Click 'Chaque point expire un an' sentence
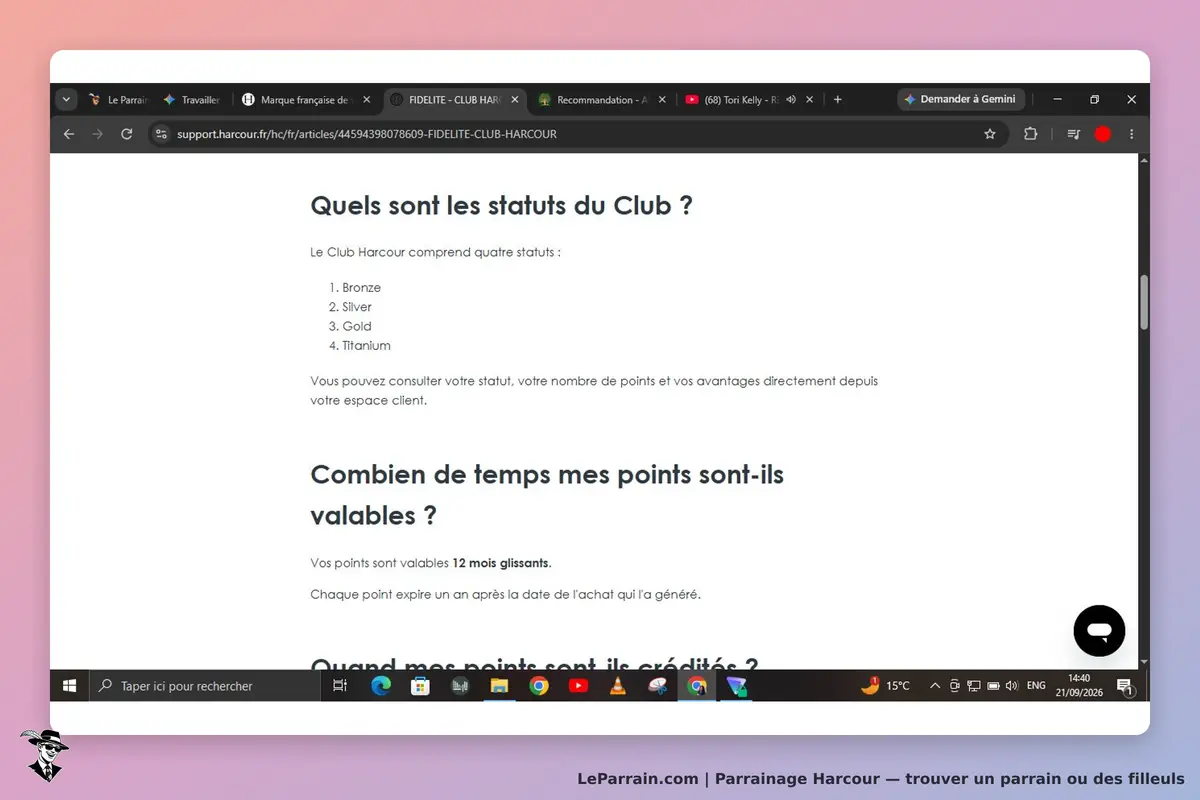This screenshot has width=1200, height=800. pos(506,595)
